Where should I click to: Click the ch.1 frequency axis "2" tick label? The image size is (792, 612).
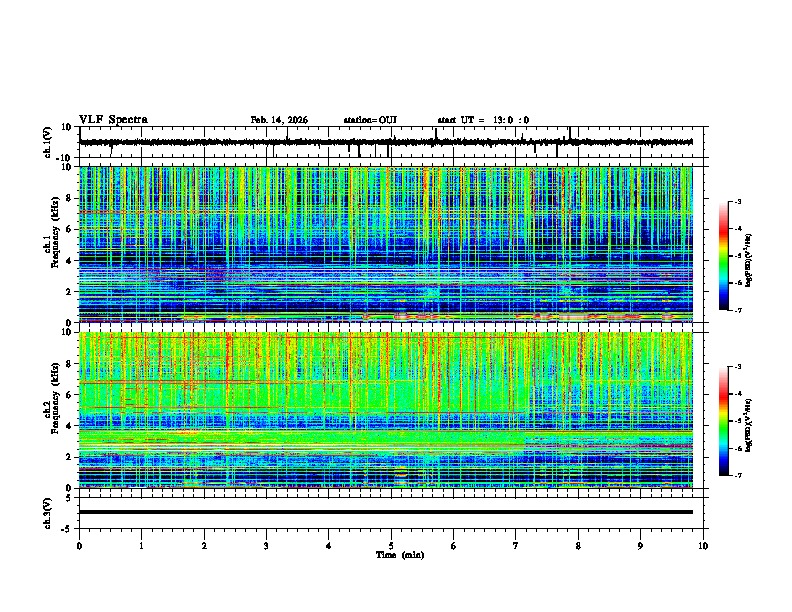pos(70,292)
